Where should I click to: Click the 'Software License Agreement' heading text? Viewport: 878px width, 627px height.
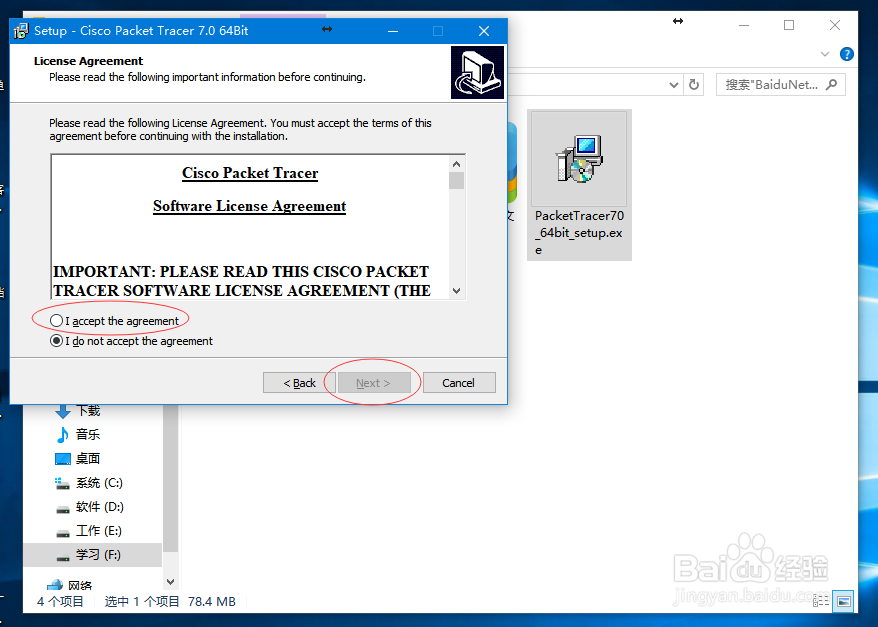[250, 206]
